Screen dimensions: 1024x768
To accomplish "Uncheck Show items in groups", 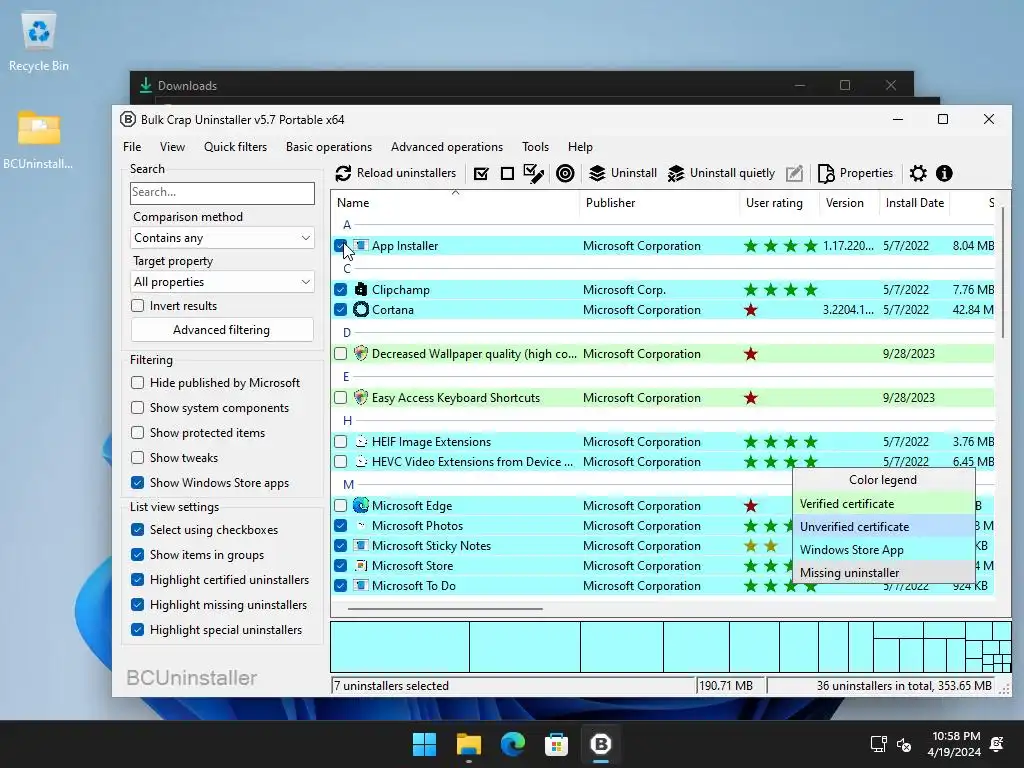I will click(x=137, y=554).
